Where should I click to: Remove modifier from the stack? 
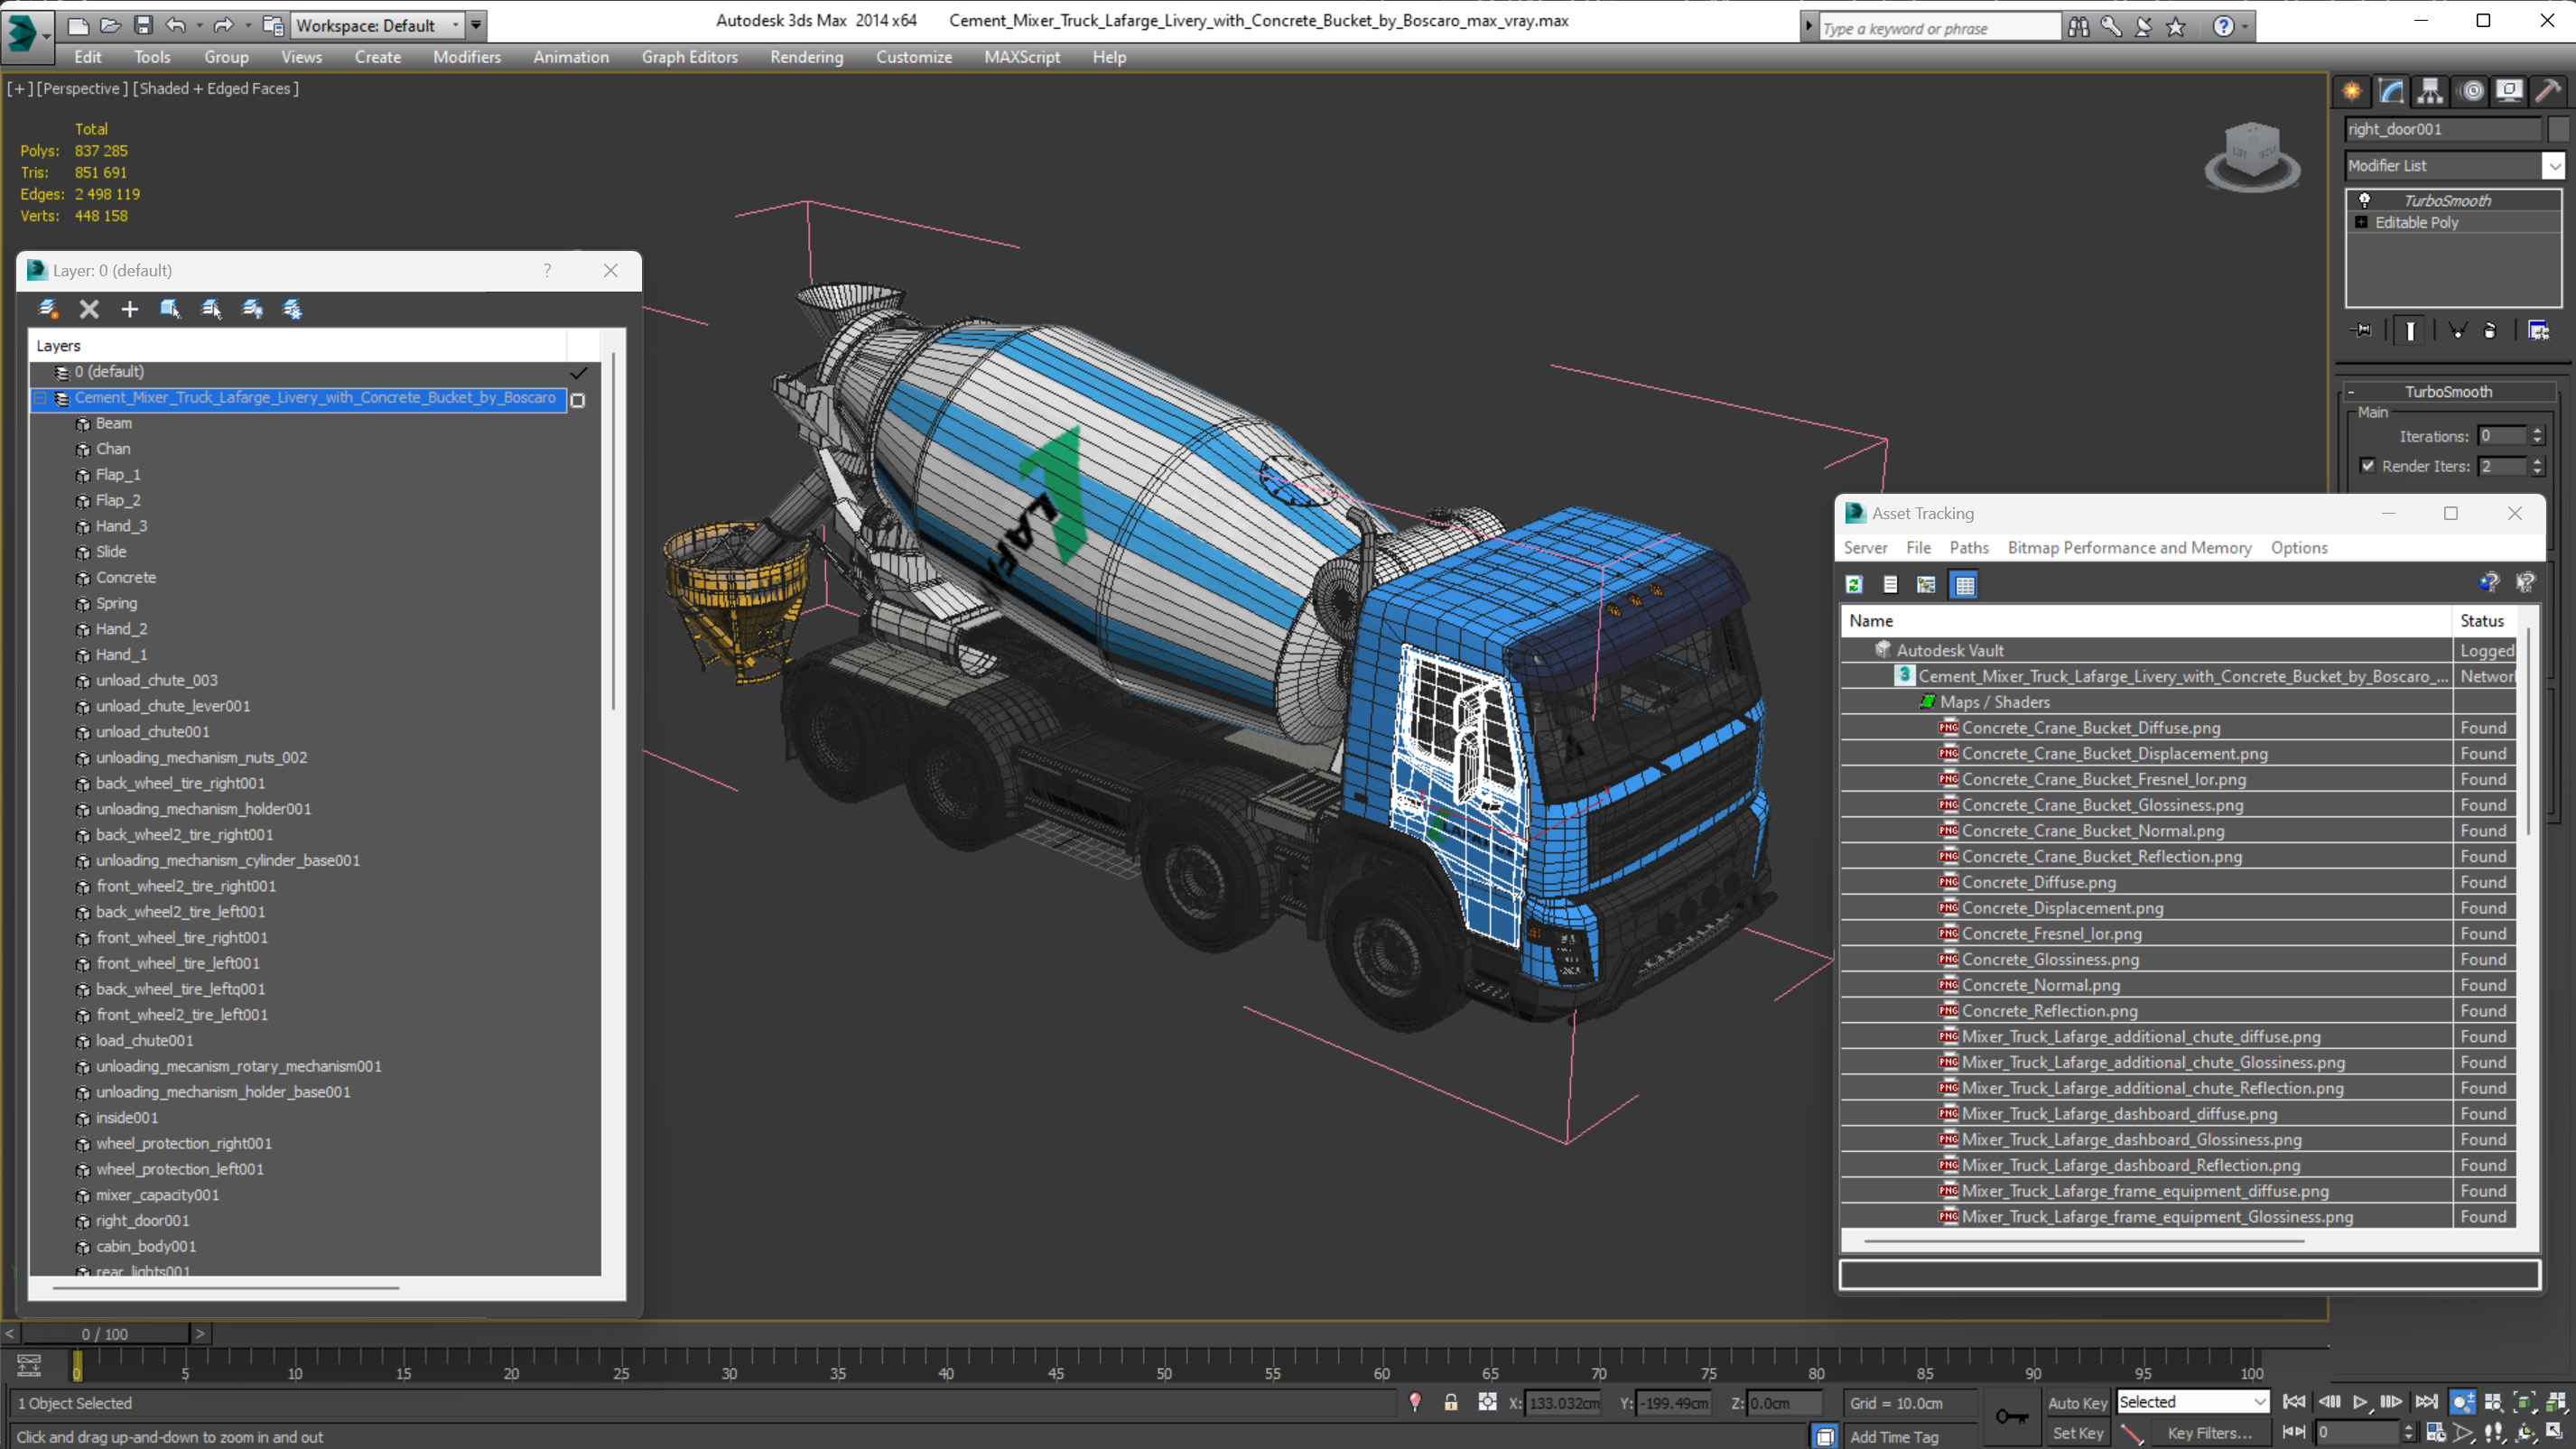[2490, 330]
